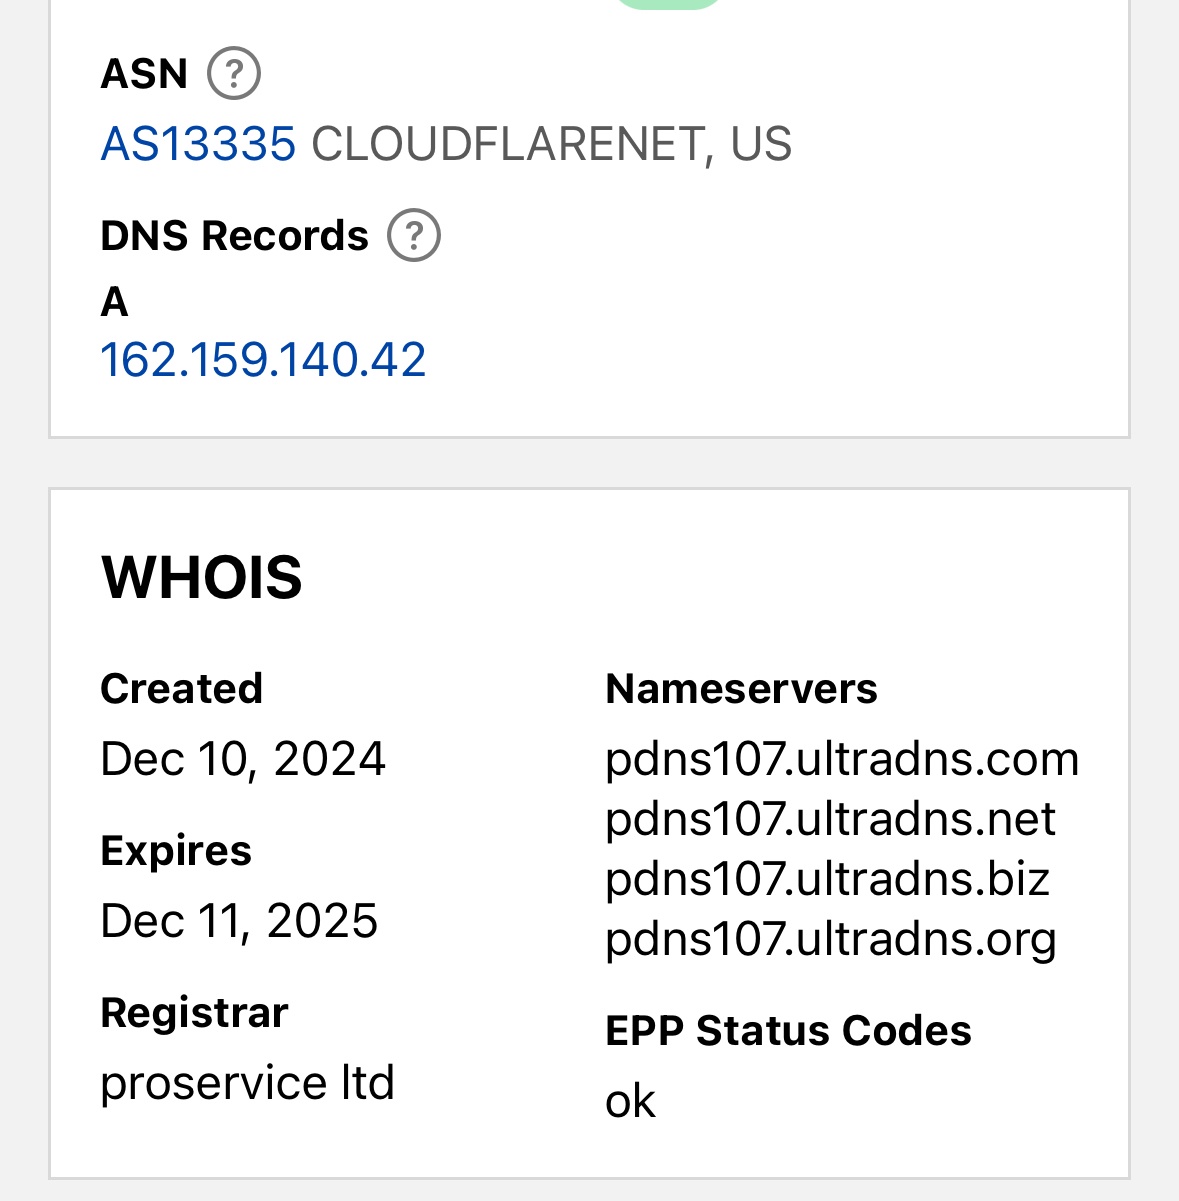Click nameserver pdns107.ultradns.biz
The width and height of the screenshot is (1179, 1201).
pos(827,879)
